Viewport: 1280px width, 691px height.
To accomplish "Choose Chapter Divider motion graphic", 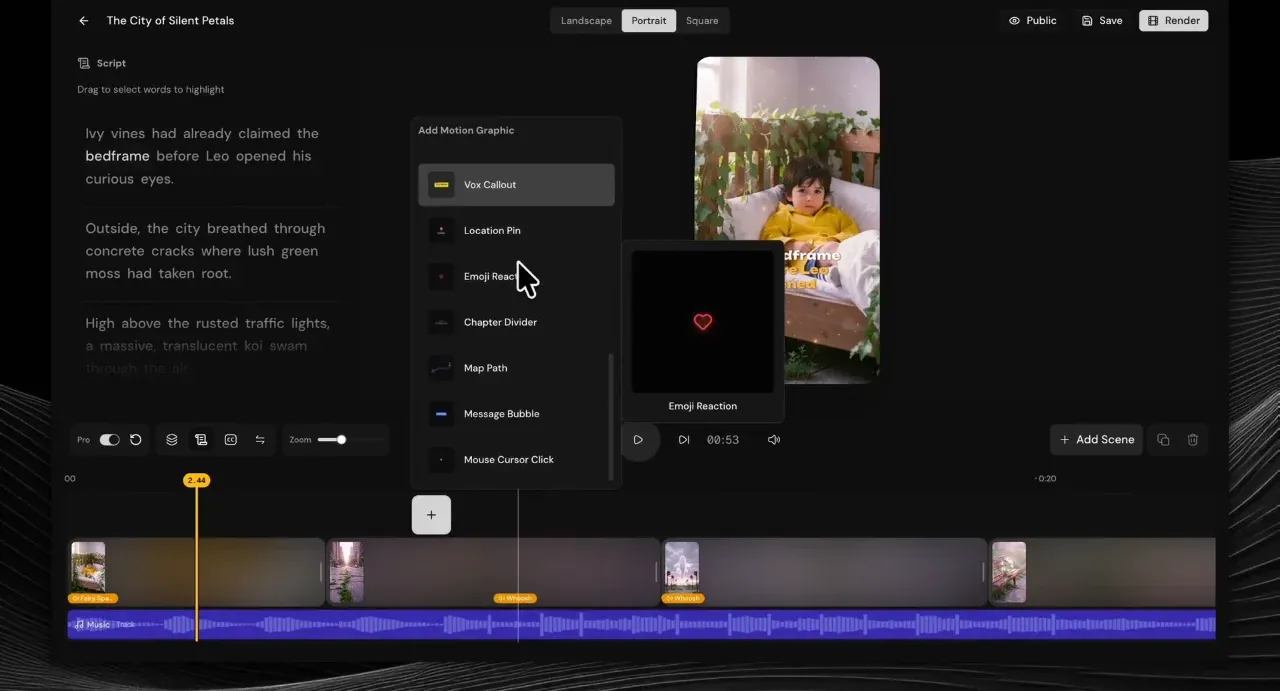I will tap(516, 322).
